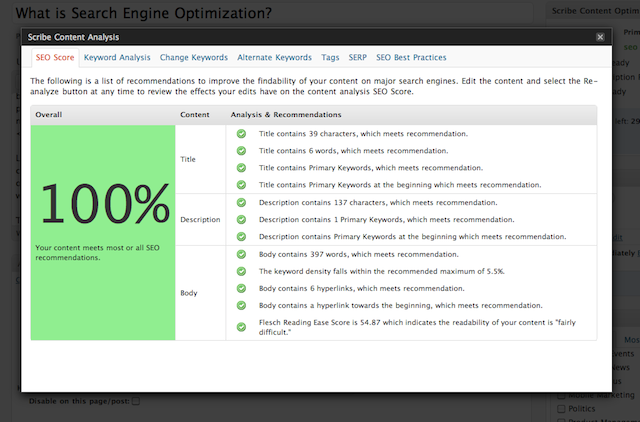The image size is (640, 422).
Task: Click check icon beside Flesch Reading Ease Score
Action: (241, 327)
